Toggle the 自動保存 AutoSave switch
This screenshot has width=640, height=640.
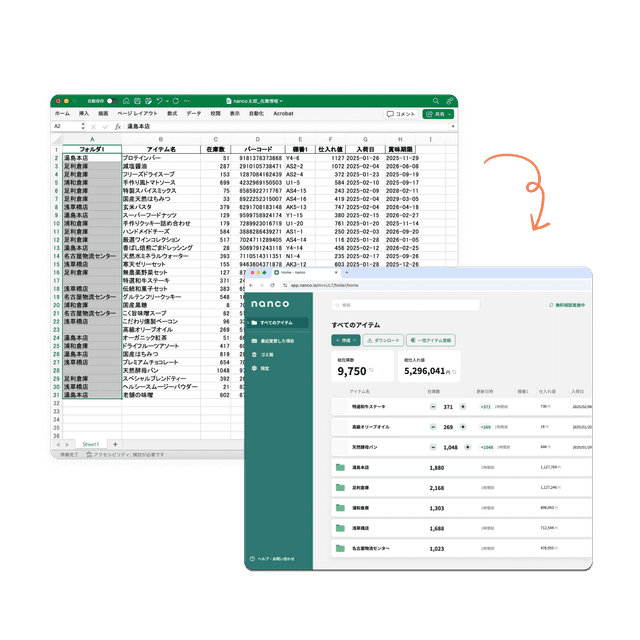112,101
